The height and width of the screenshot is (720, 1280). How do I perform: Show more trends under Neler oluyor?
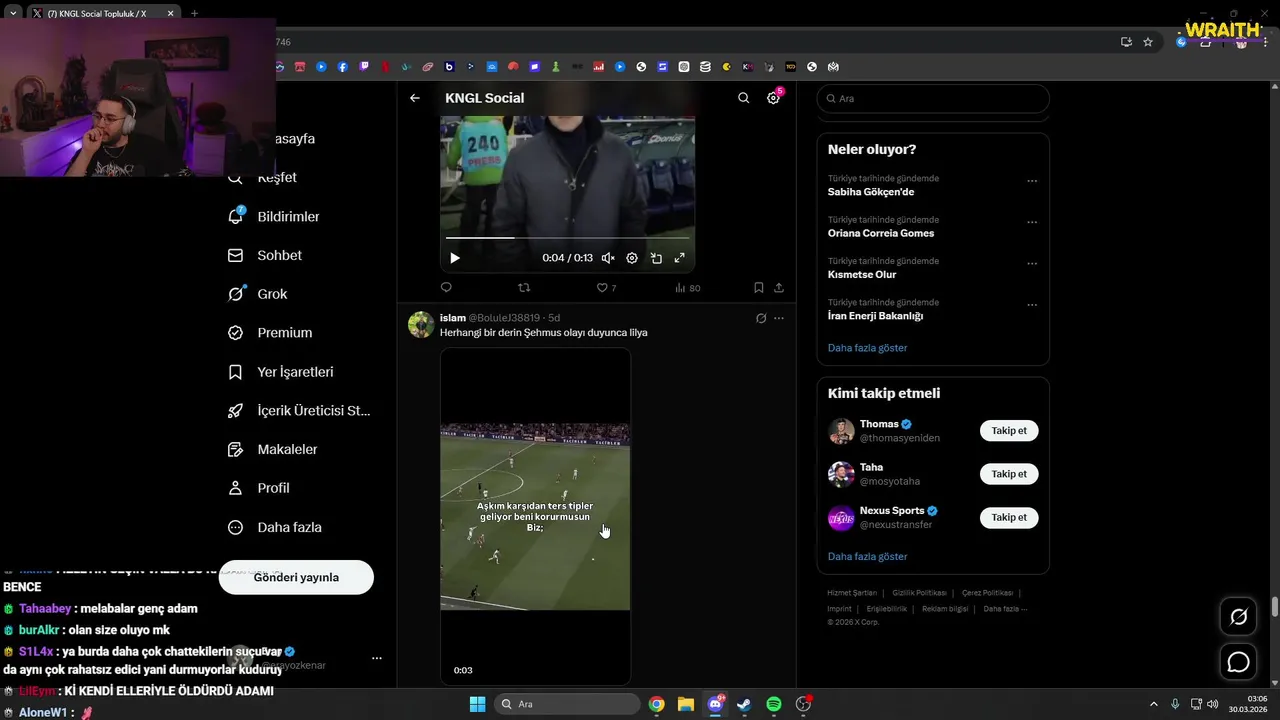[867, 348]
